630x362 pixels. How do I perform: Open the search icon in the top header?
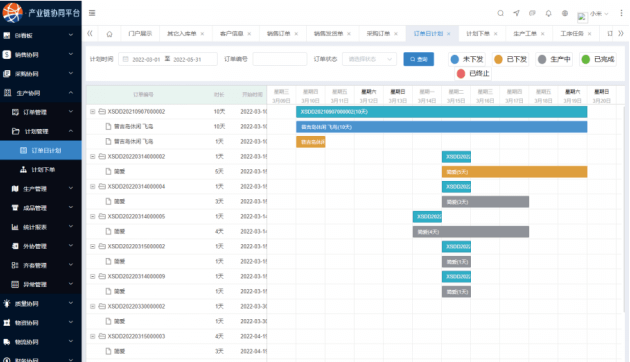[501, 13]
